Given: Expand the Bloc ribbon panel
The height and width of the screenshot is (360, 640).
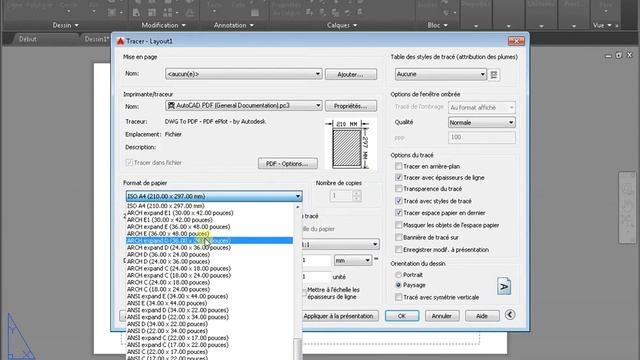Looking at the screenshot, I should pyautogui.click(x=438, y=25).
